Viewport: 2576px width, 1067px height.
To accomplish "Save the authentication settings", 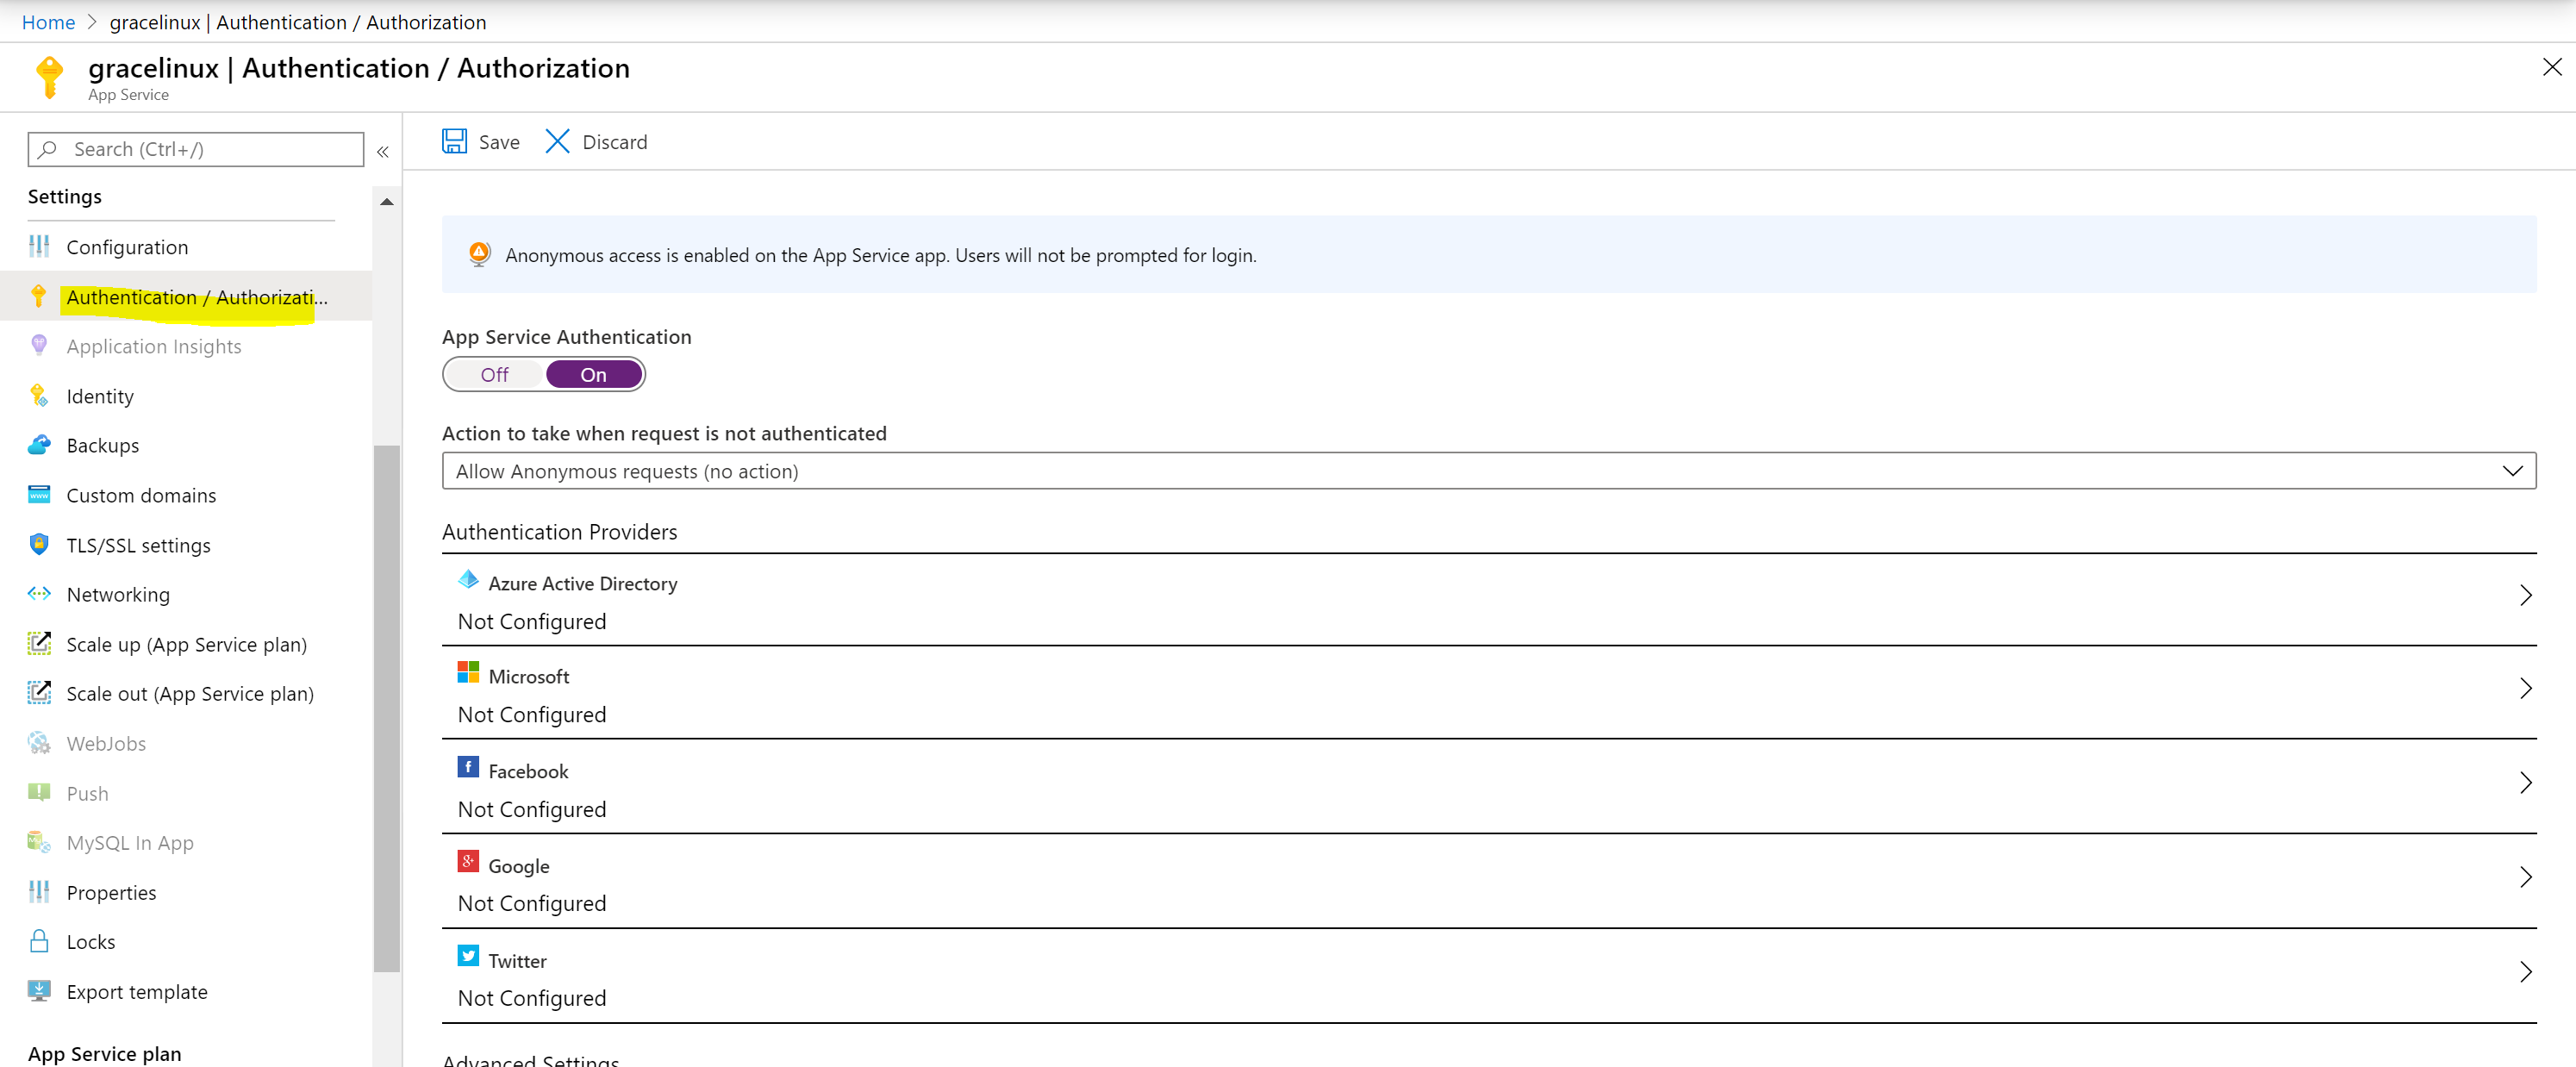I will point(481,141).
